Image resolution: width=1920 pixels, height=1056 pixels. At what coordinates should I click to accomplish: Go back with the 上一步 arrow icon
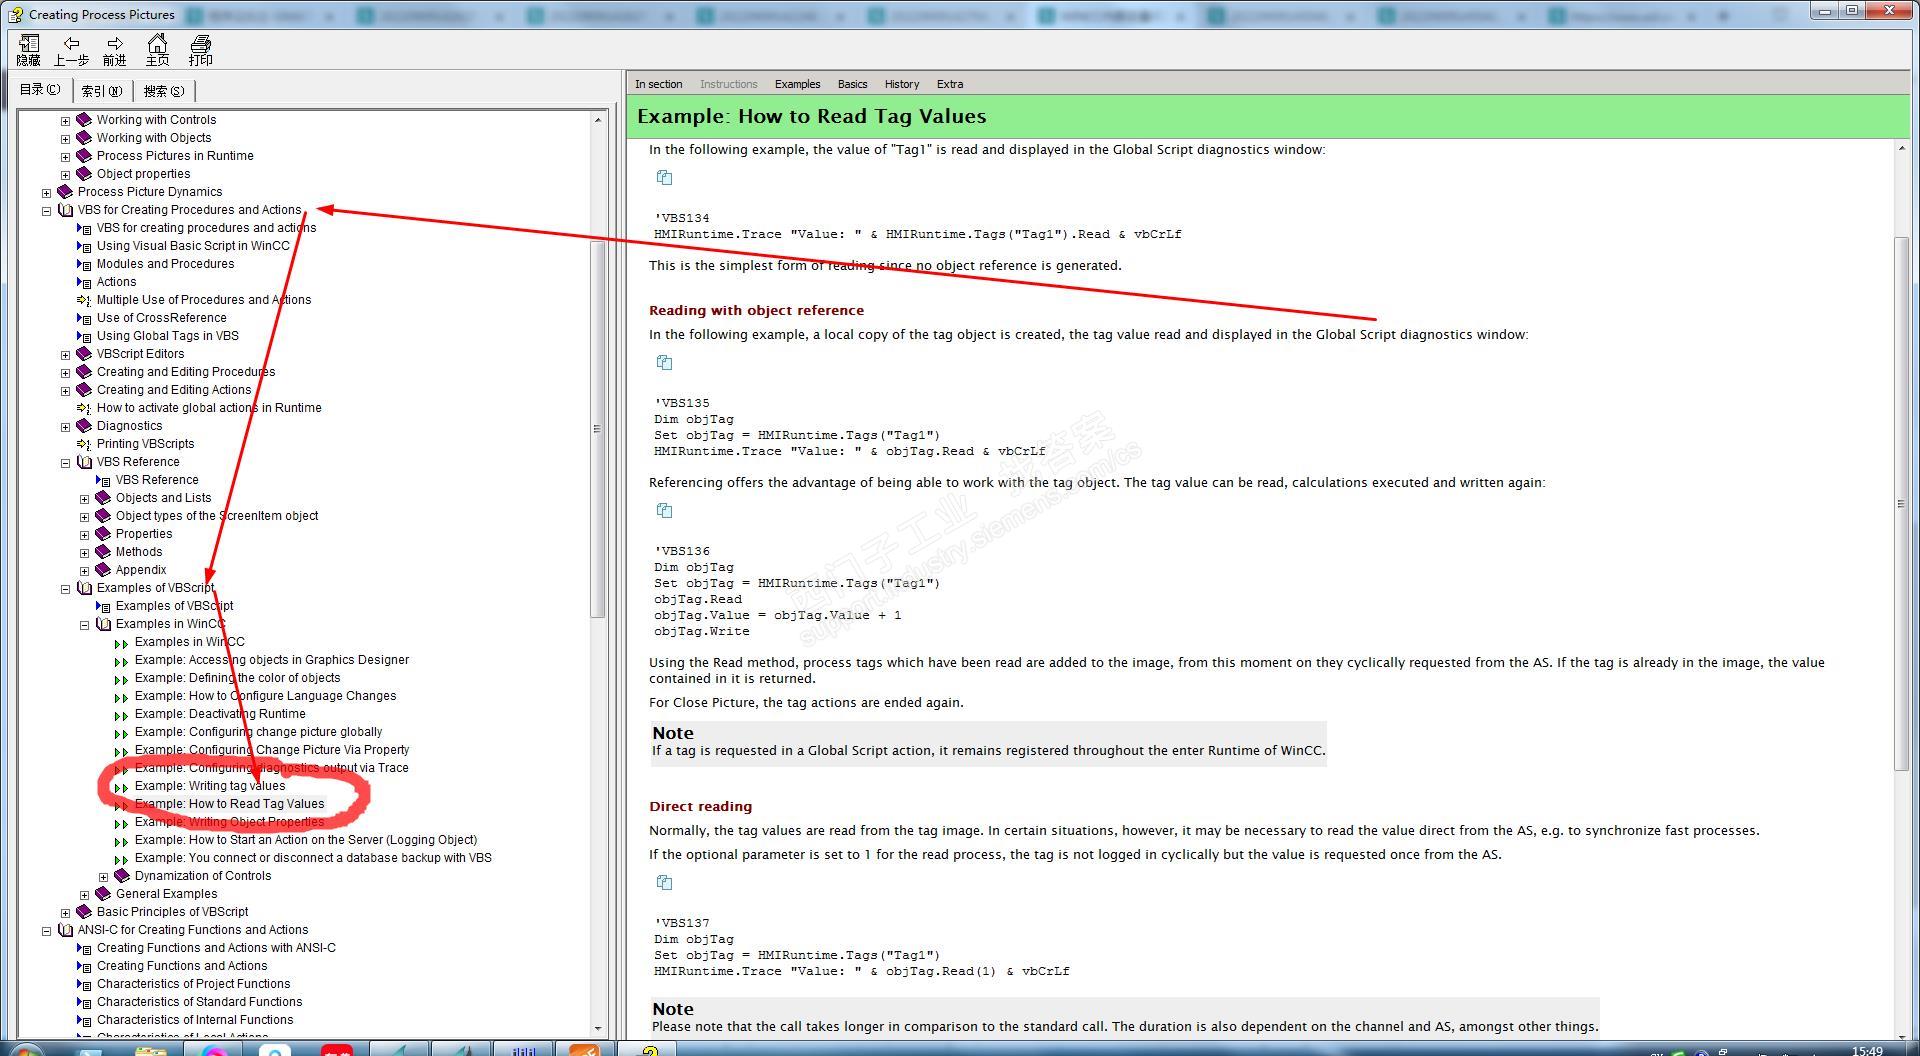[x=71, y=43]
